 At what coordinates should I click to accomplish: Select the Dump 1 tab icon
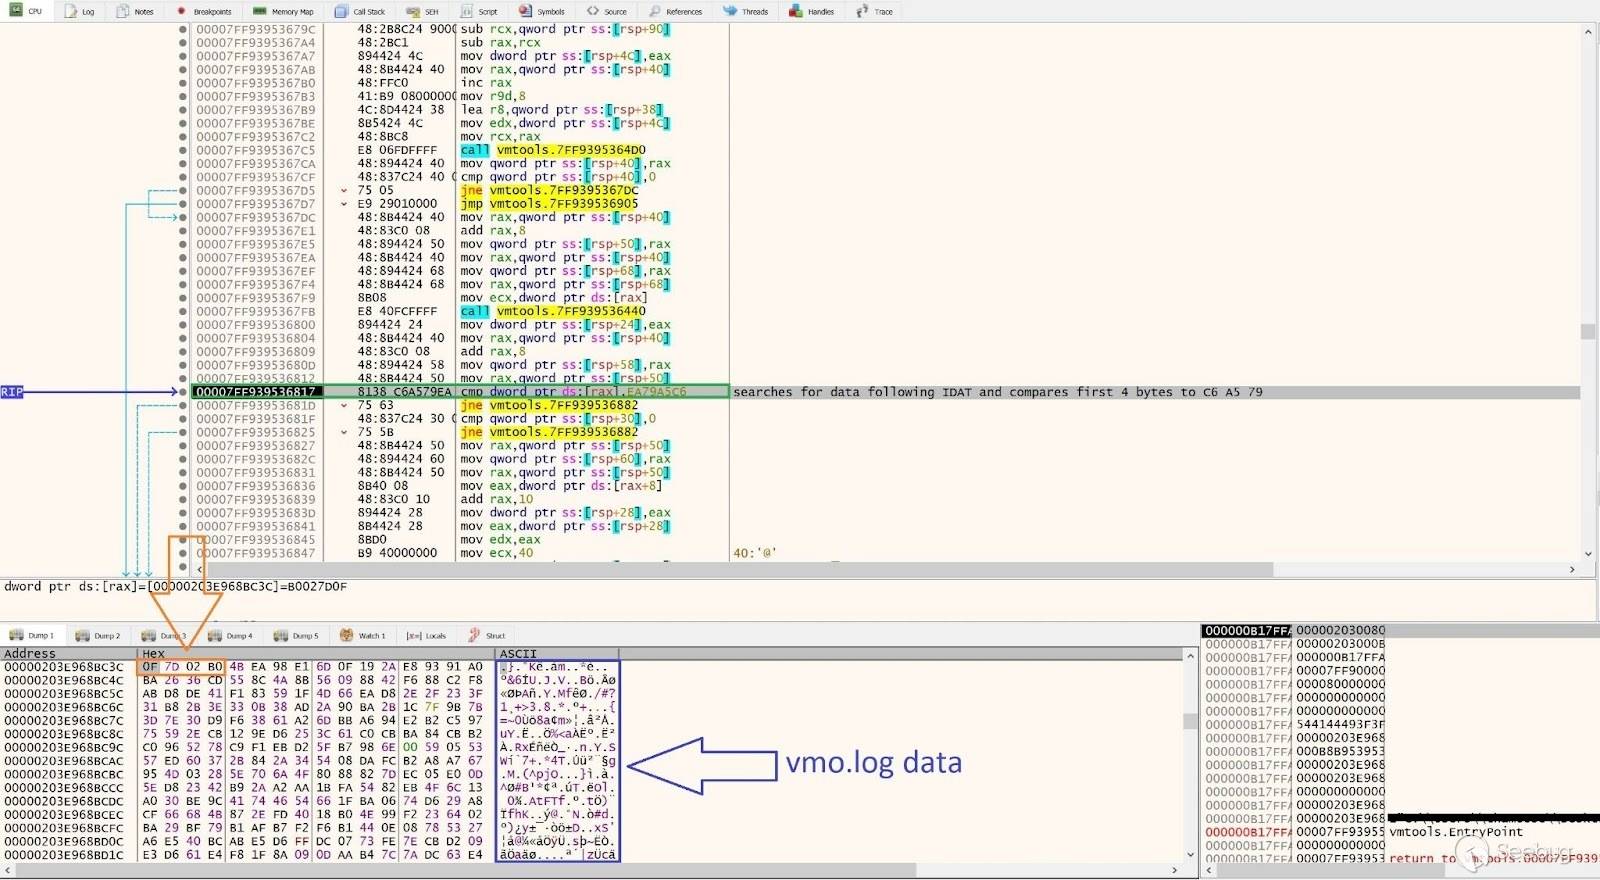[x=15, y=635]
